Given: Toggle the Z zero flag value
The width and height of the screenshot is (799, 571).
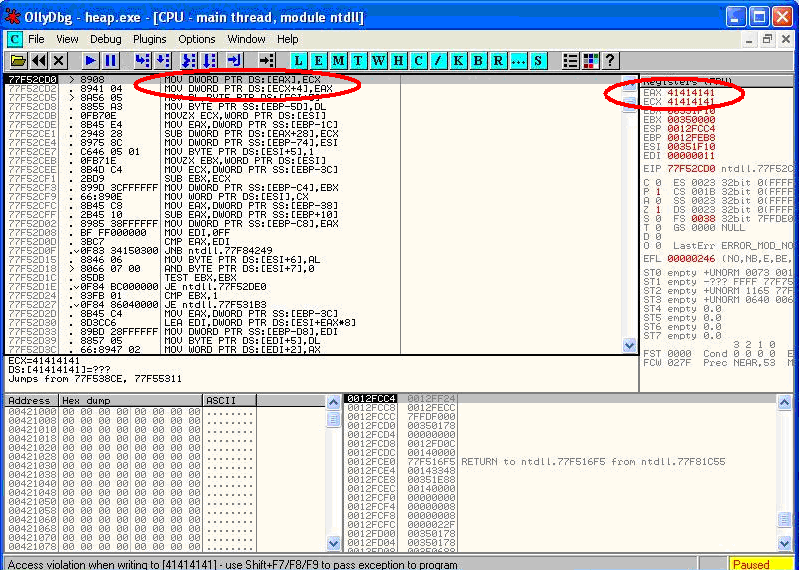Looking at the screenshot, I should 658,210.
